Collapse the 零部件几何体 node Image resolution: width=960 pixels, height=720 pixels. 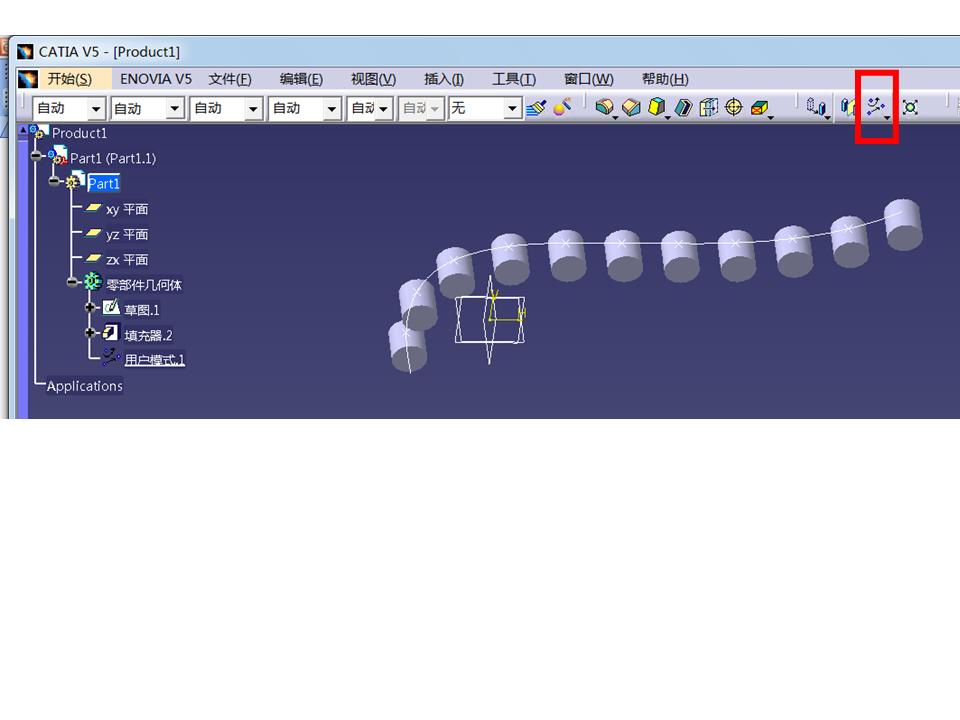pos(72,282)
